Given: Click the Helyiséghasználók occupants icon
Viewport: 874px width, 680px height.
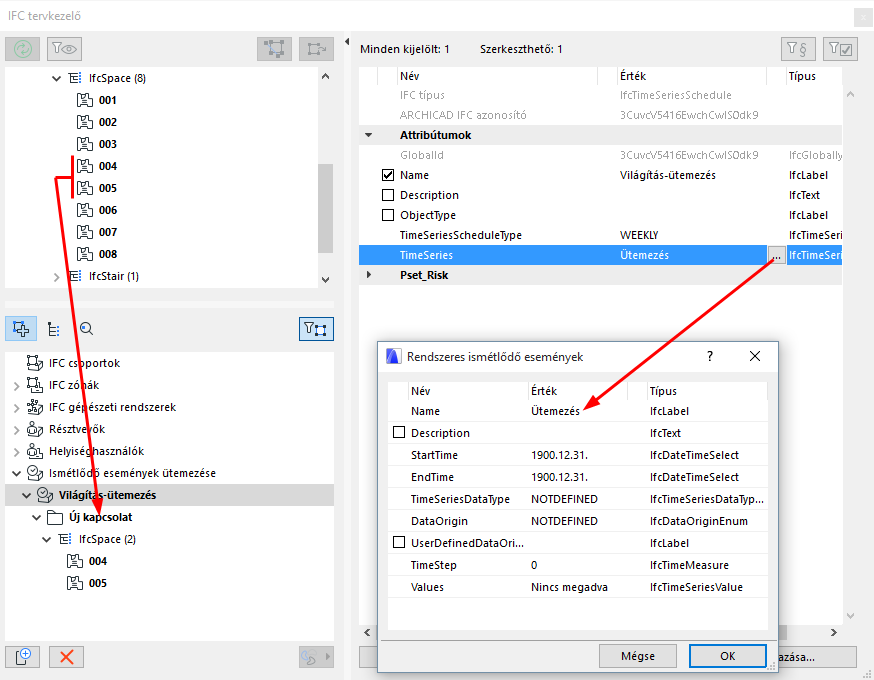Looking at the screenshot, I should [35, 451].
